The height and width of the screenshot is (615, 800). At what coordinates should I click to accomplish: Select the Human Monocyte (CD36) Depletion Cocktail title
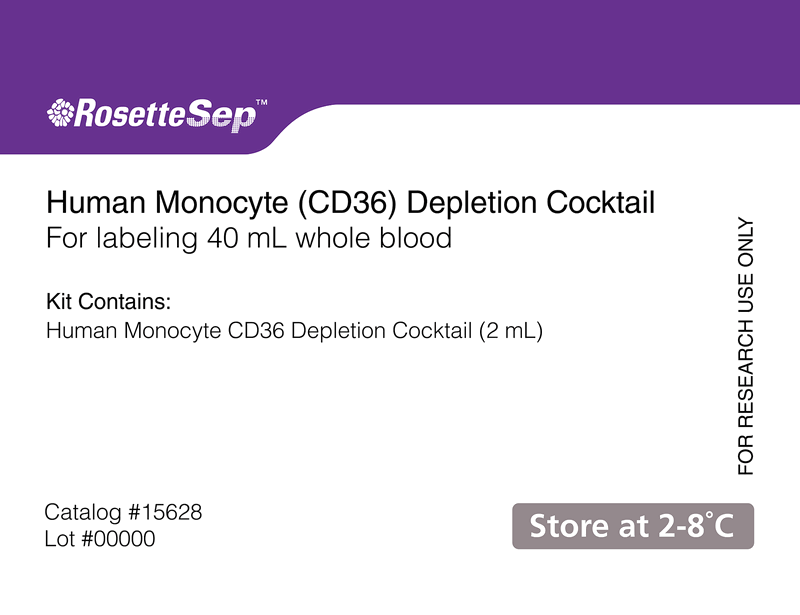point(351,203)
